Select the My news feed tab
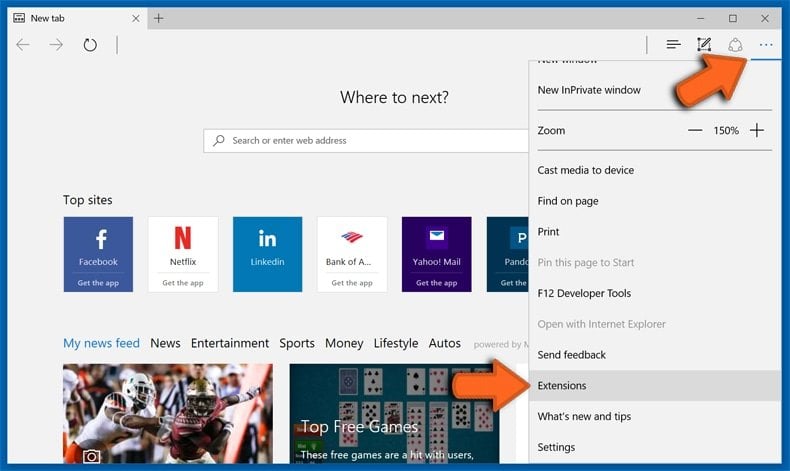Viewport: 790px width, 471px height. click(x=101, y=343)
